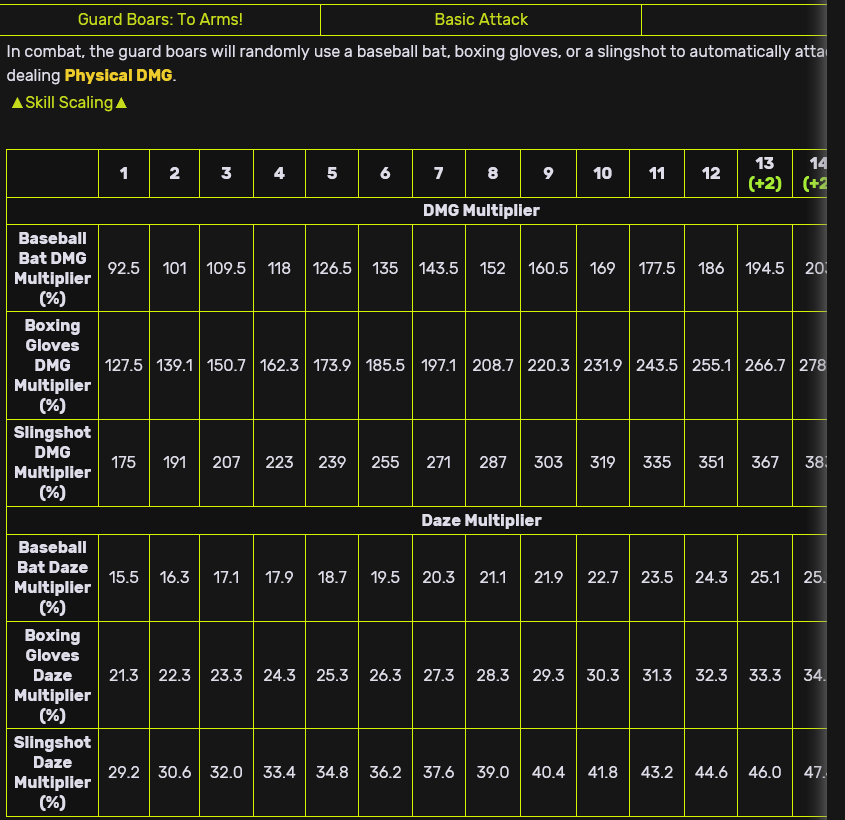Select the 231.9 boxing gloves value

[x=602, y=365]
